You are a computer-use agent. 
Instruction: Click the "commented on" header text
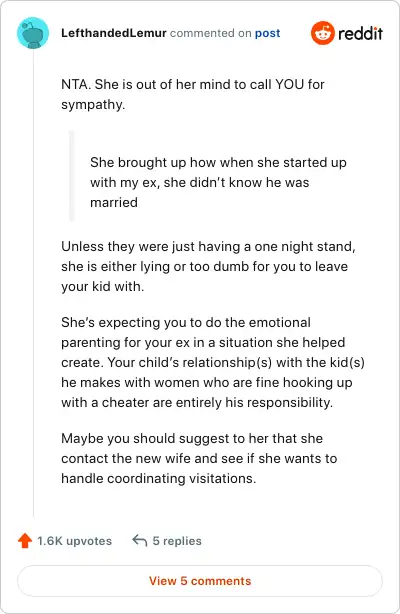[210, 33]
